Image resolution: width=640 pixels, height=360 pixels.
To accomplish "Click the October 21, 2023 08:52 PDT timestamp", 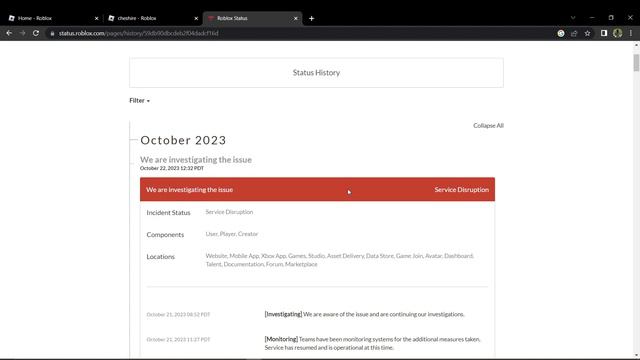I will [178, 315].
